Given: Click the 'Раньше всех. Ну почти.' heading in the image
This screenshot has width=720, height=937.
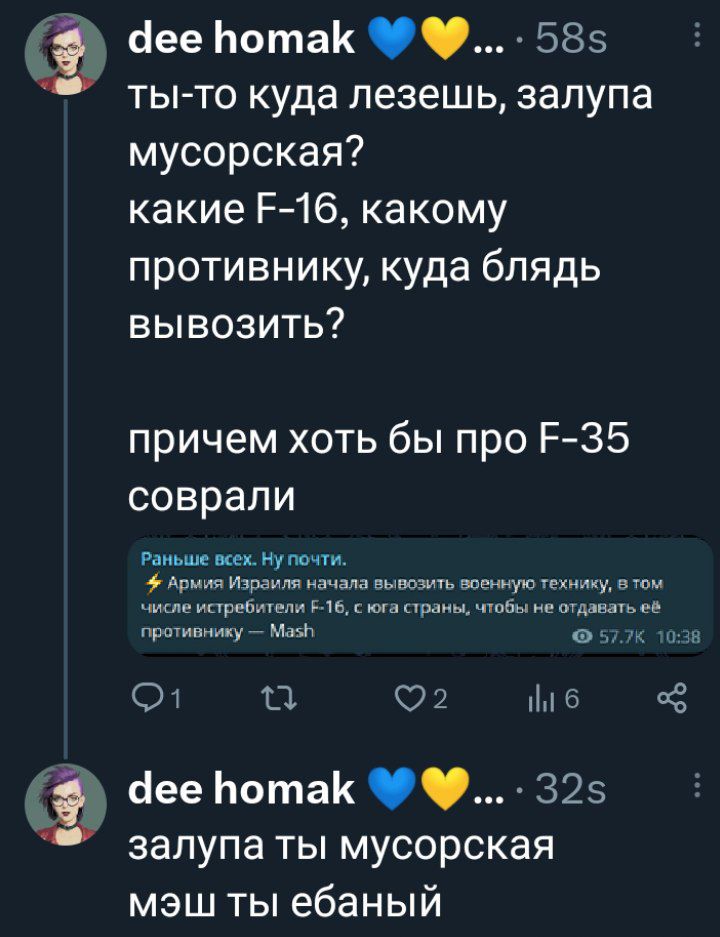Looking at the screenshot, I should click(244, 557).
